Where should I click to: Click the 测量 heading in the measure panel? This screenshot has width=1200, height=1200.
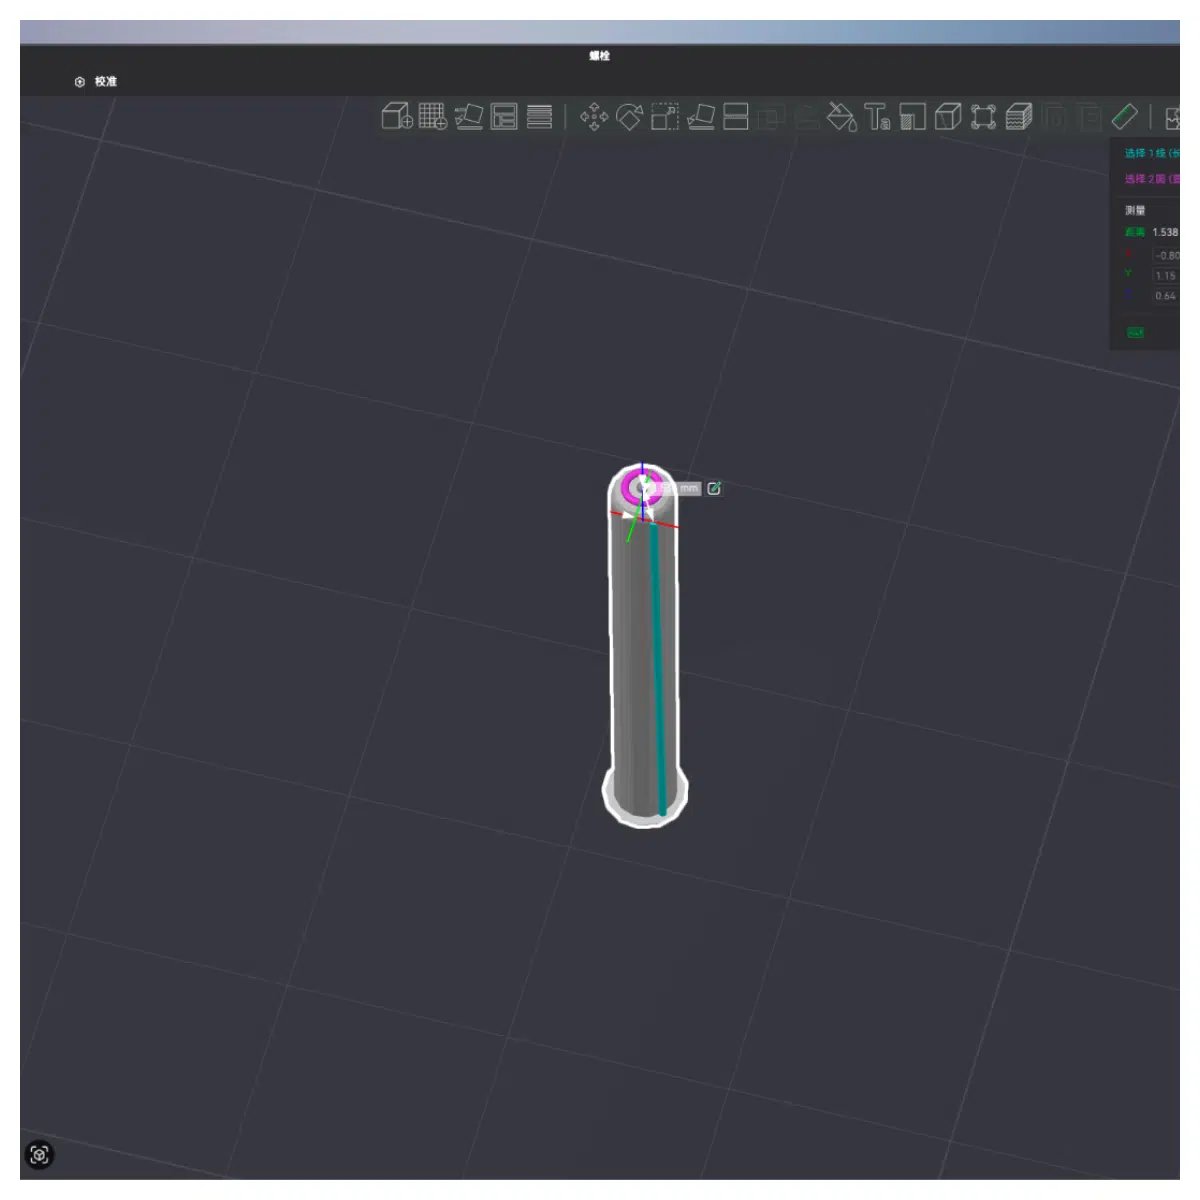point(1135,210)
